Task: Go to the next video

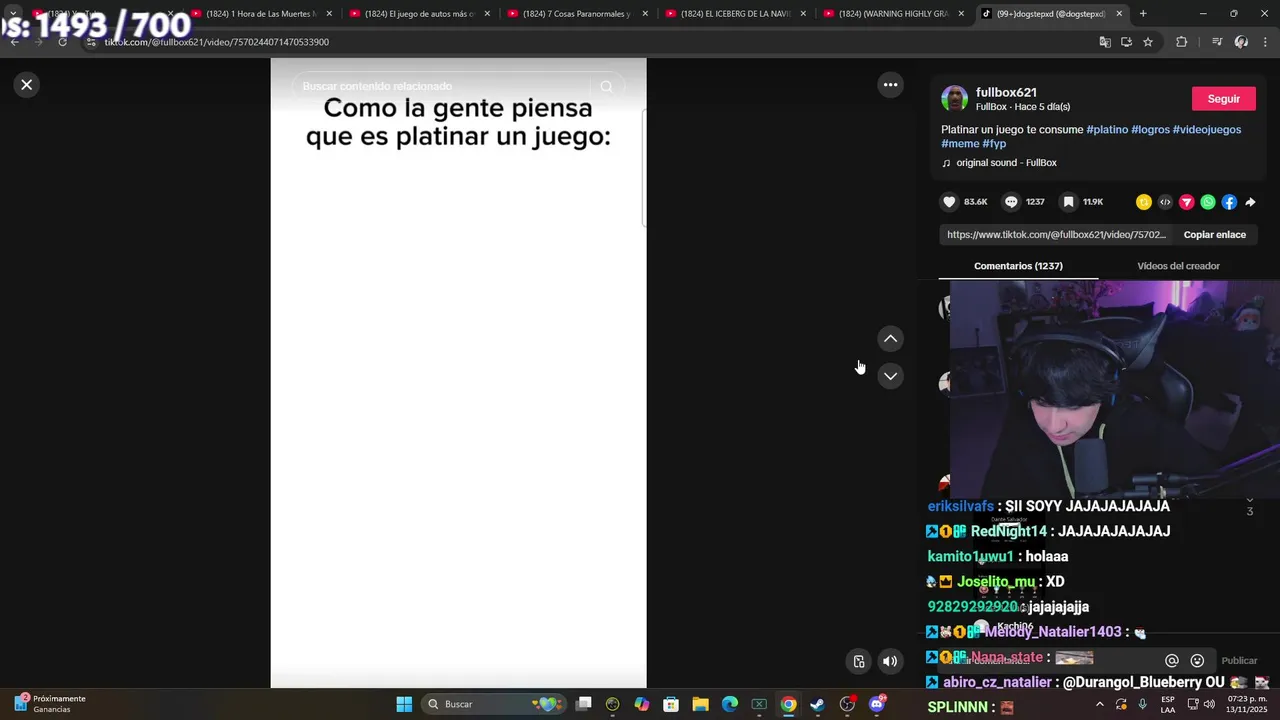Action: 890,376
